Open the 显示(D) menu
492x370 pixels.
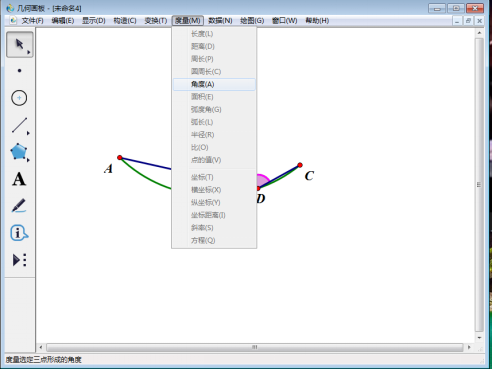pyautogui.click(x=94, y=21)
